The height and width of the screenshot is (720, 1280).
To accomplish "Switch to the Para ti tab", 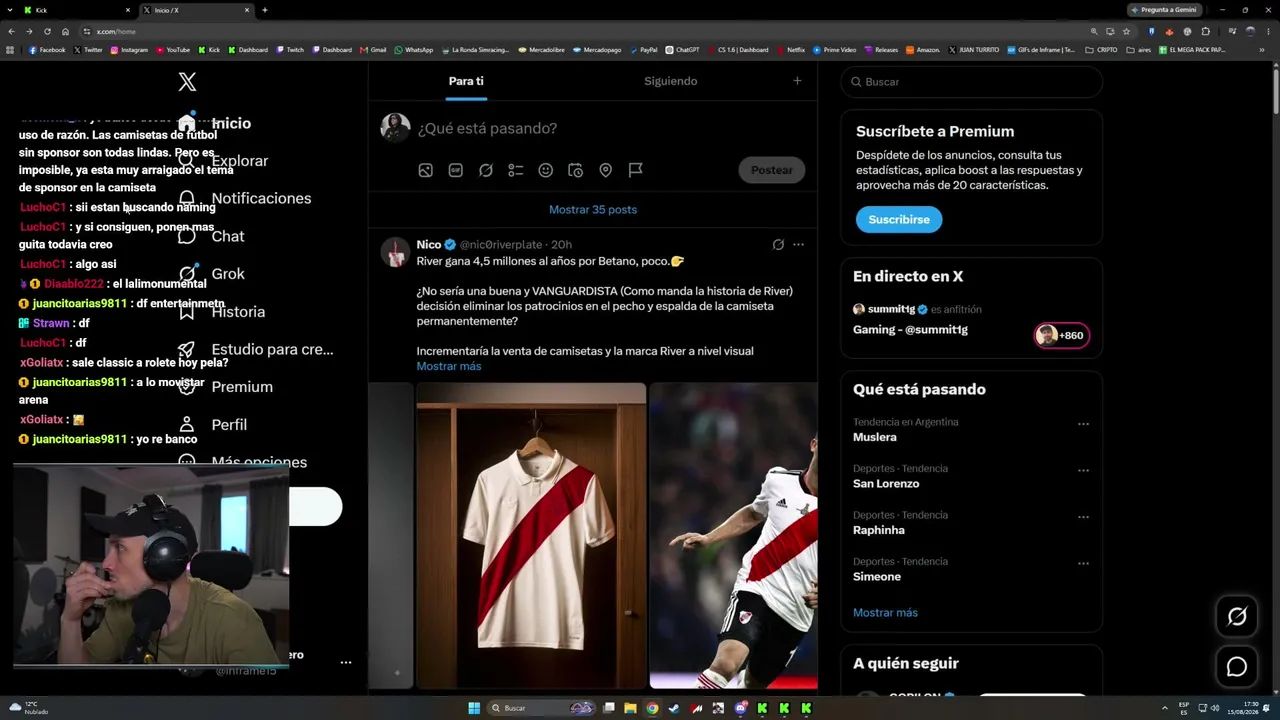I will coord(466,81).
